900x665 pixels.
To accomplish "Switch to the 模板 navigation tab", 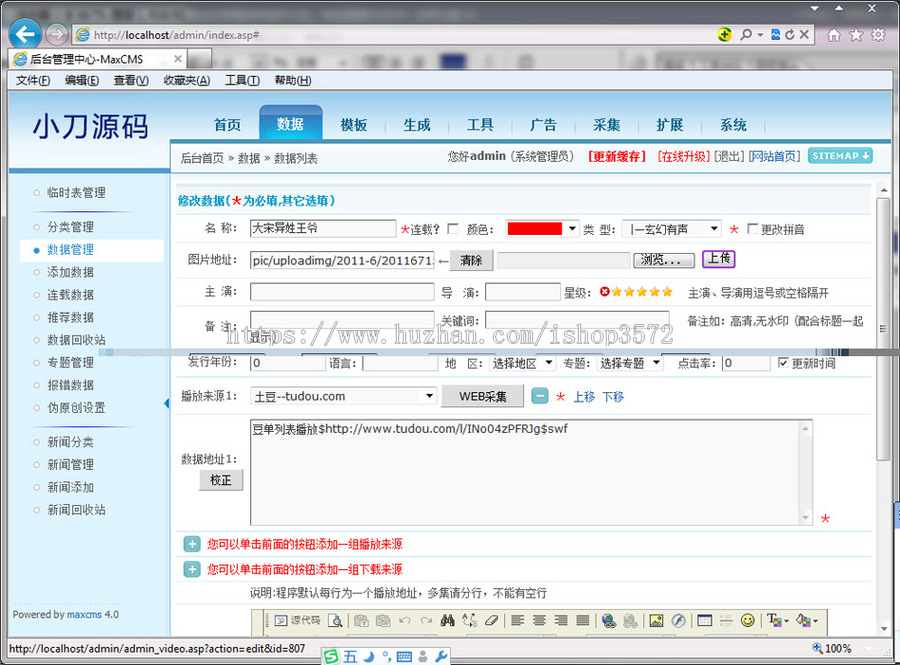I will point(354,125).
